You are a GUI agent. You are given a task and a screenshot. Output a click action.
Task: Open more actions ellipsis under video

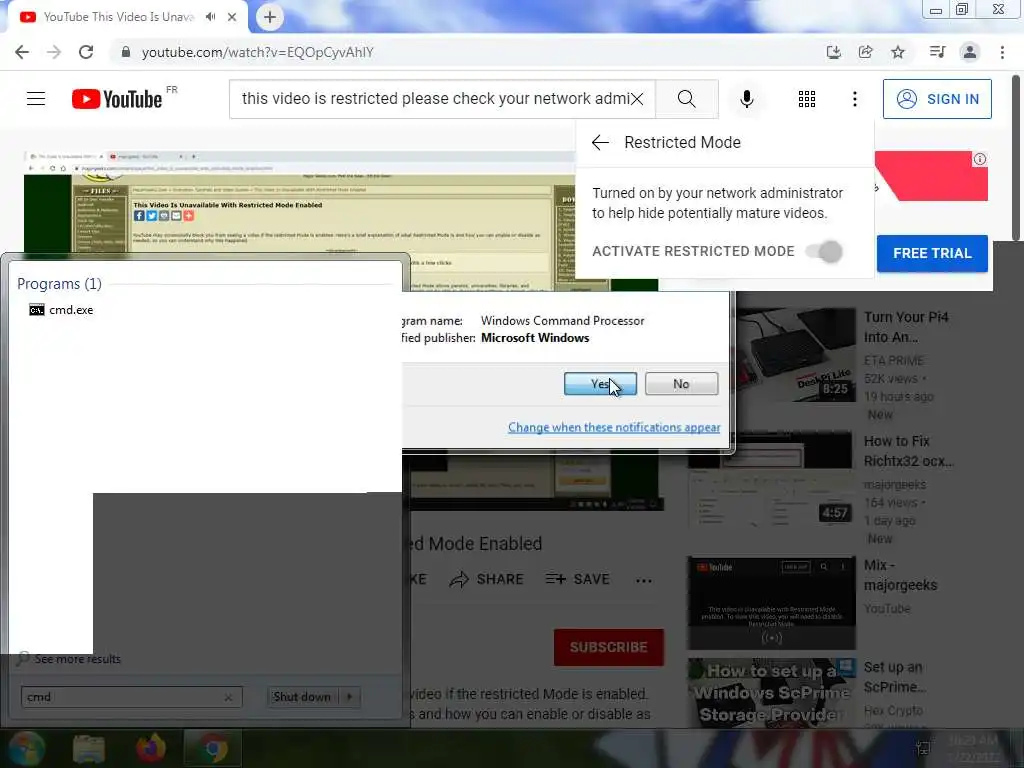coord(643,580)
